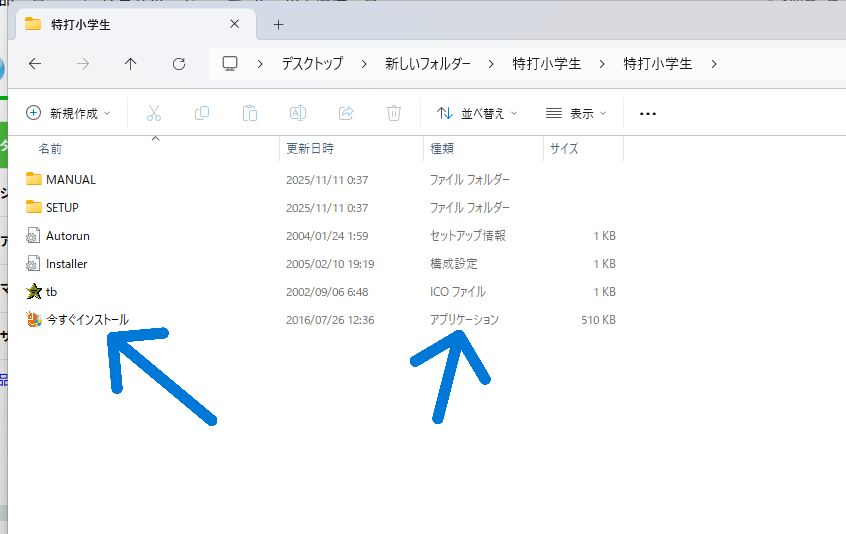Add a new tab with plus button
Image resolution: width=846 pixels, height=534 pixels.
(x=278, y=24)
